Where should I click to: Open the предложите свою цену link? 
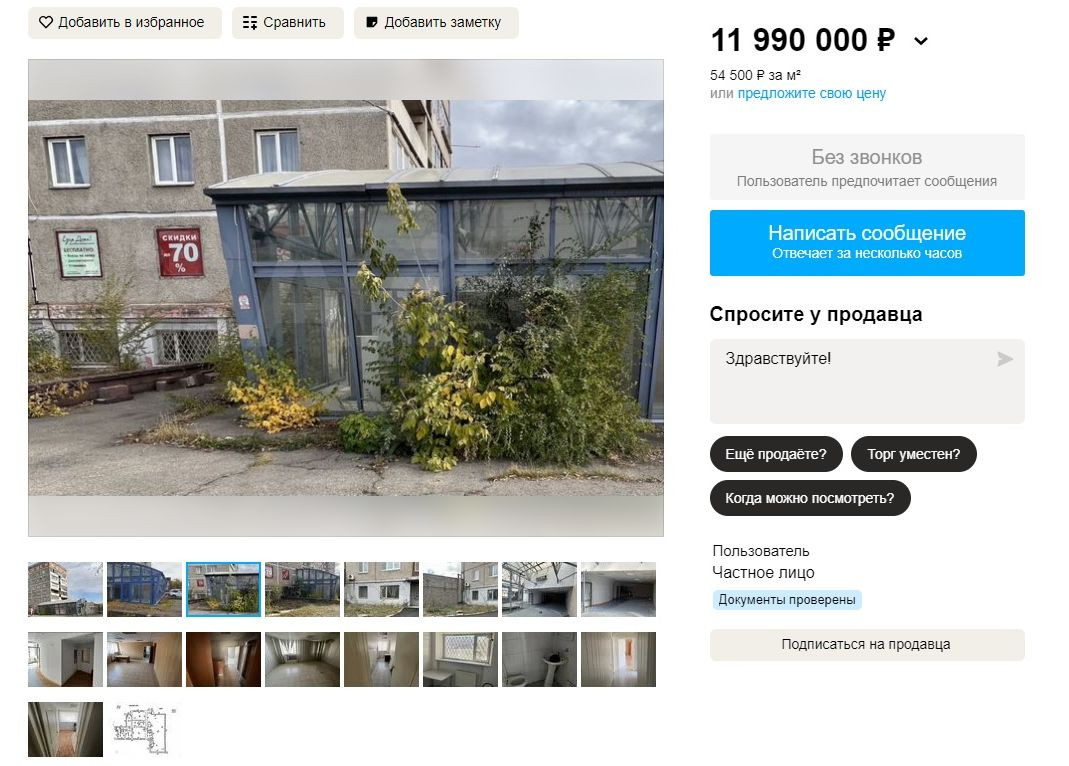[x=811, y=93]
